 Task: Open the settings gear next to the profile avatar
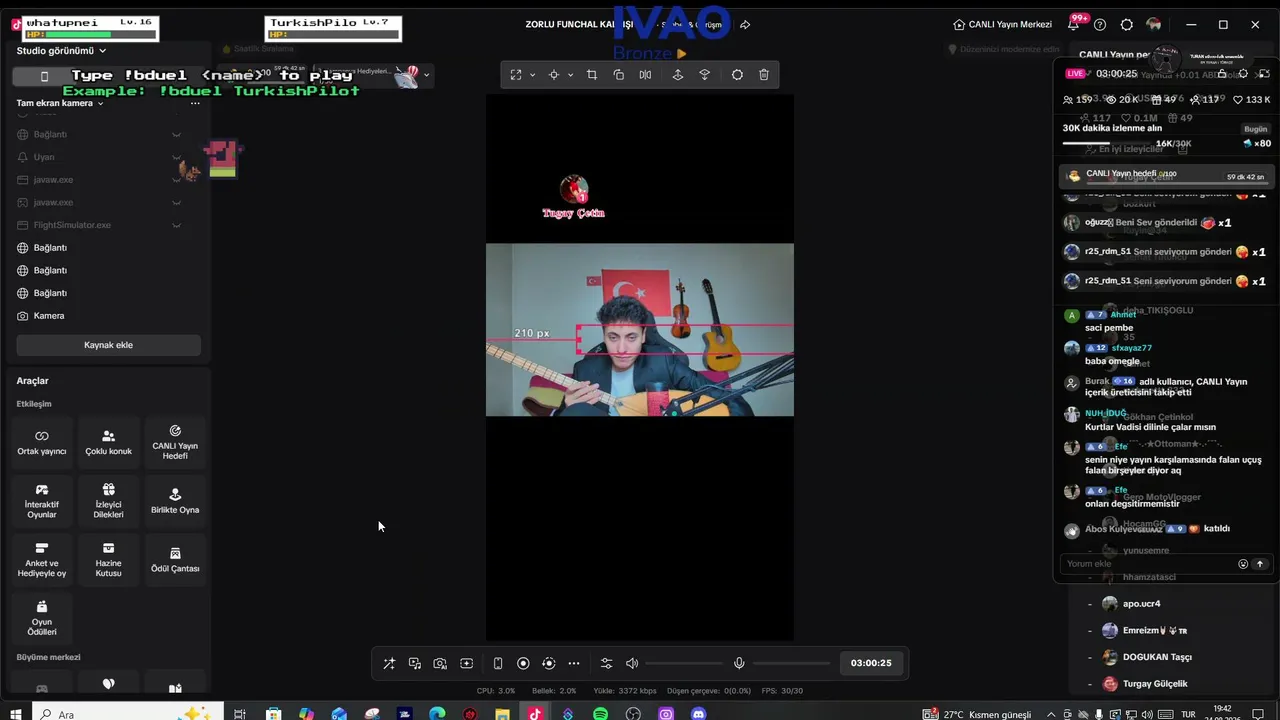click(x=1127, y=24)
